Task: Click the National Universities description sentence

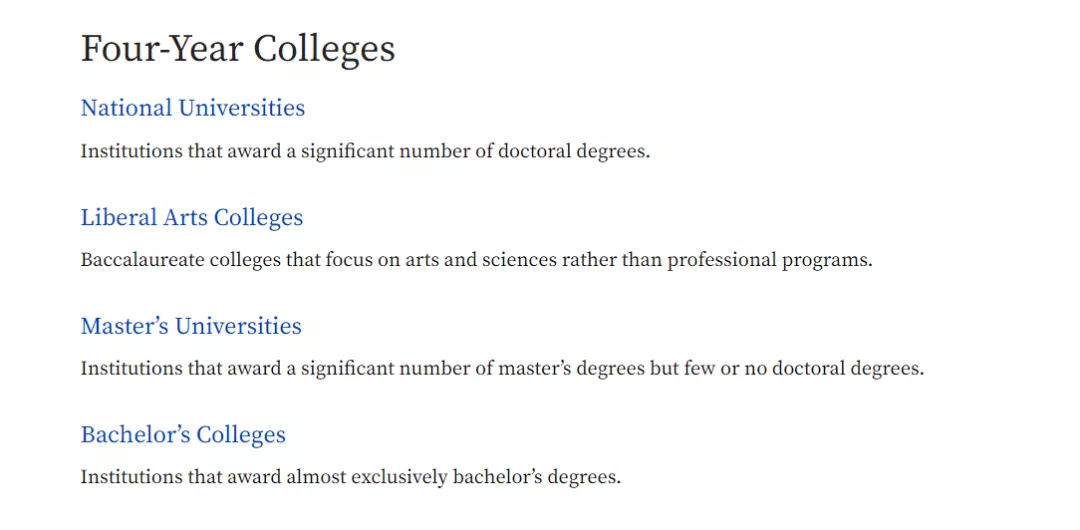Action: pyautogui.click(x=365, y=152)
